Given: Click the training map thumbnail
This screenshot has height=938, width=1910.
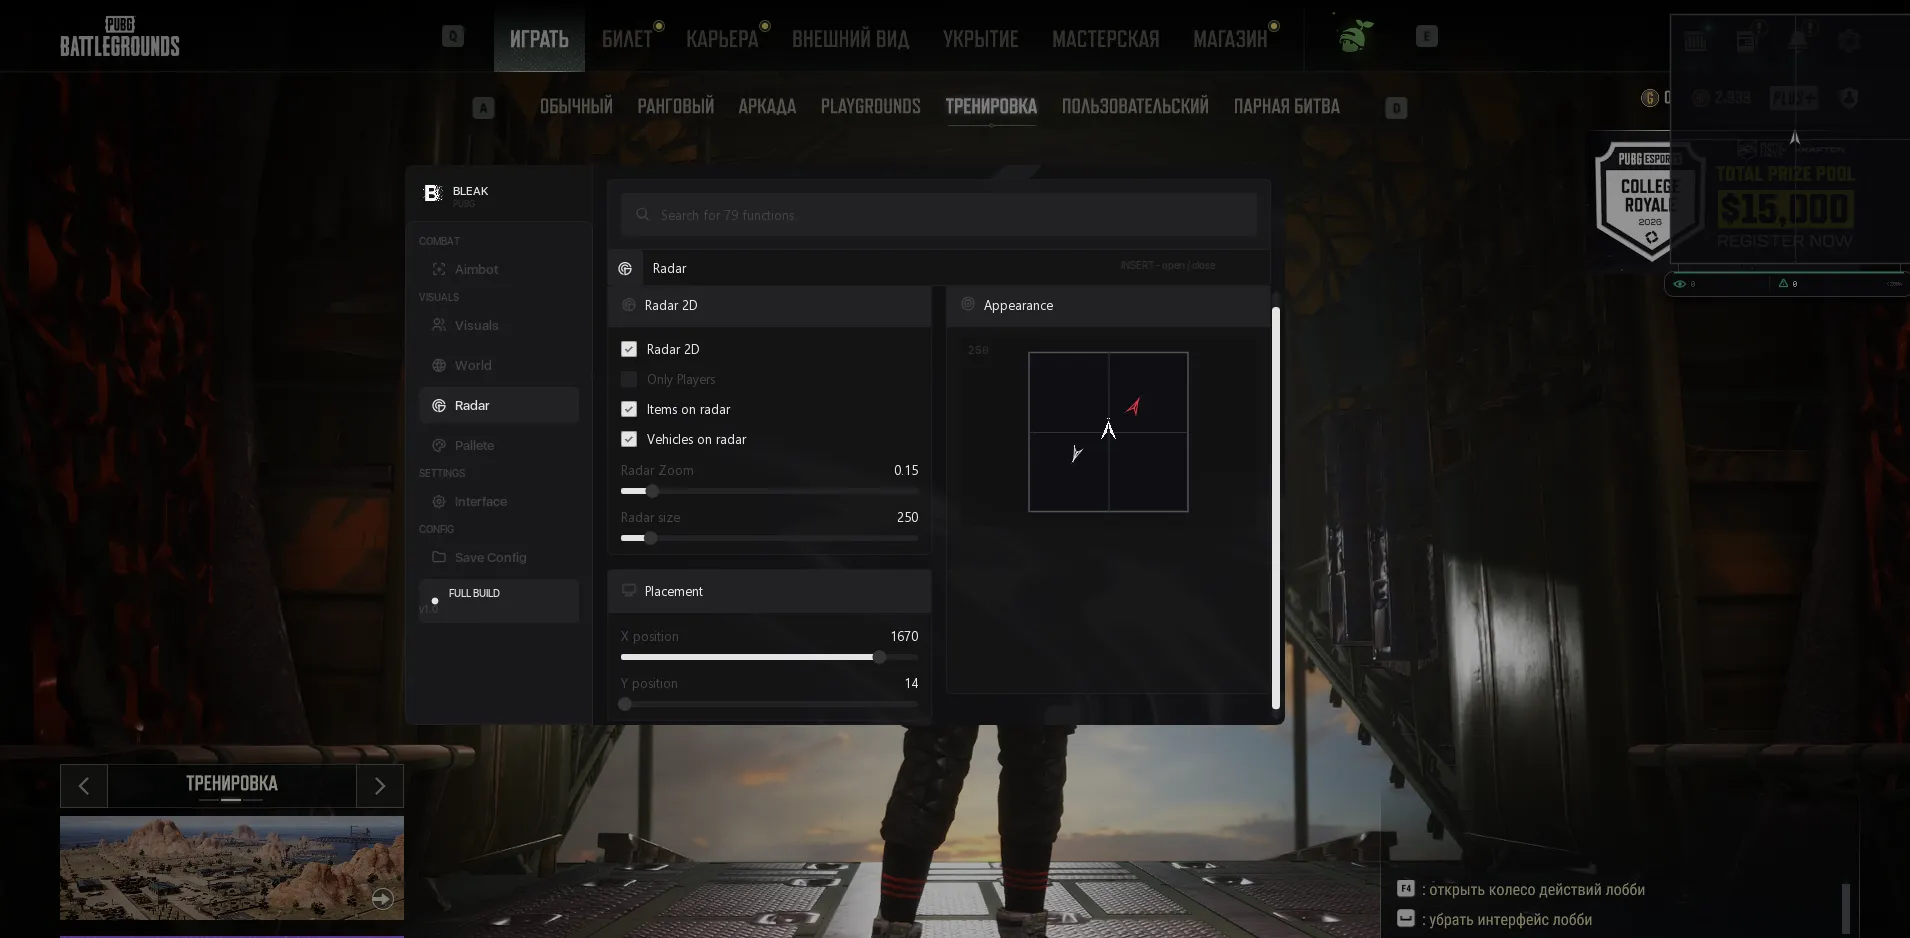Looking at the screenshot, I should (232, 868).
